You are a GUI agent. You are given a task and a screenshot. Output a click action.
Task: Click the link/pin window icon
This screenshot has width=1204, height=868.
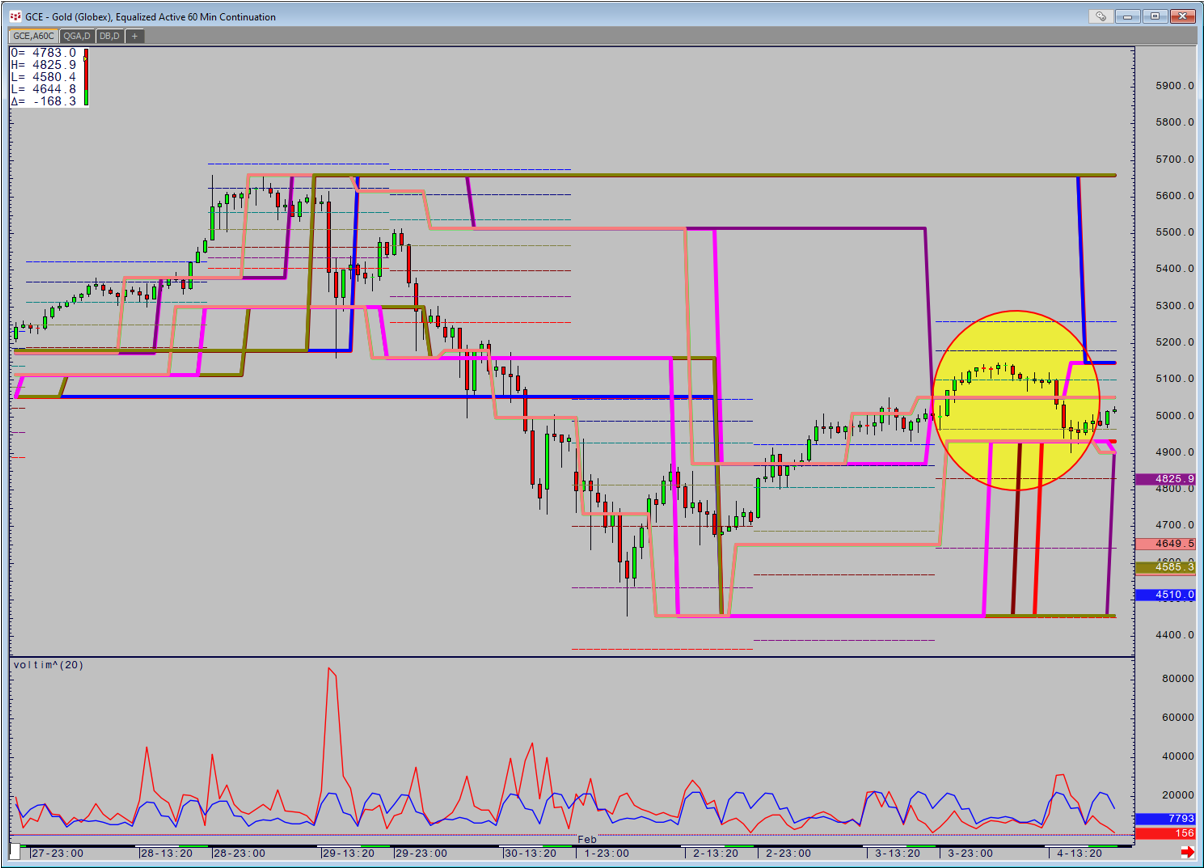click(1100, 16)
